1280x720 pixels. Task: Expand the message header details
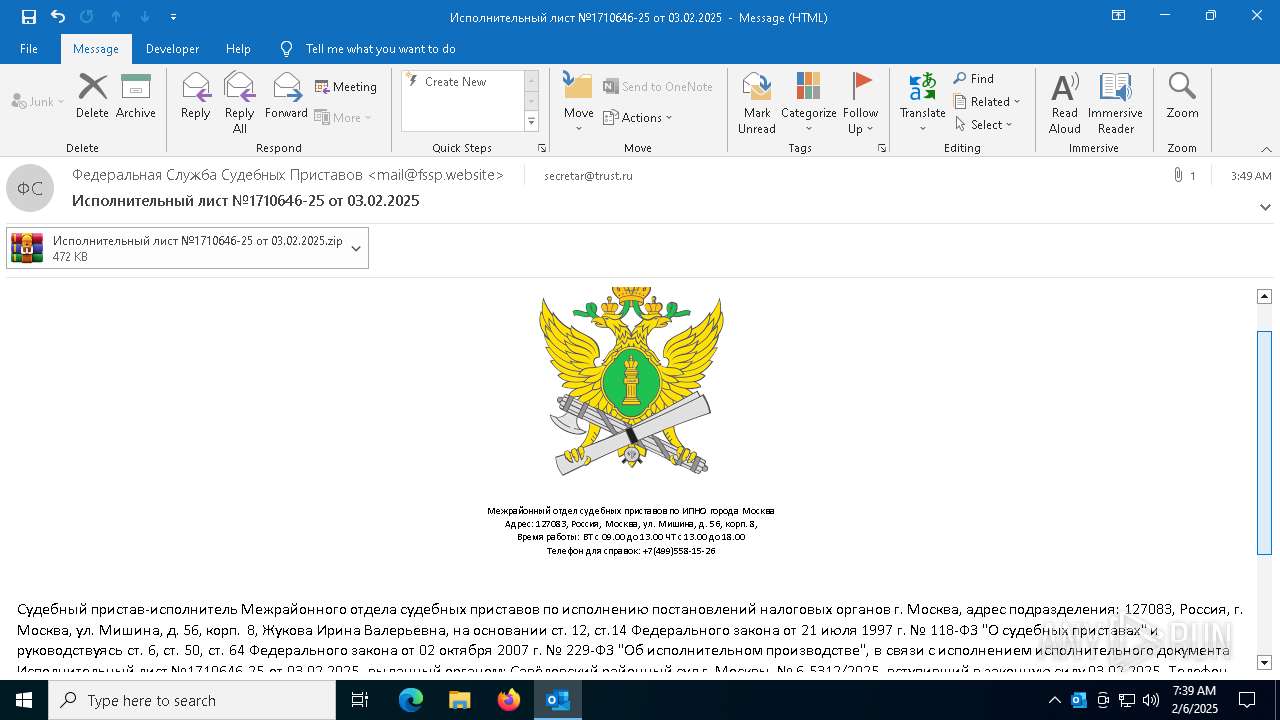point(1265,208)
